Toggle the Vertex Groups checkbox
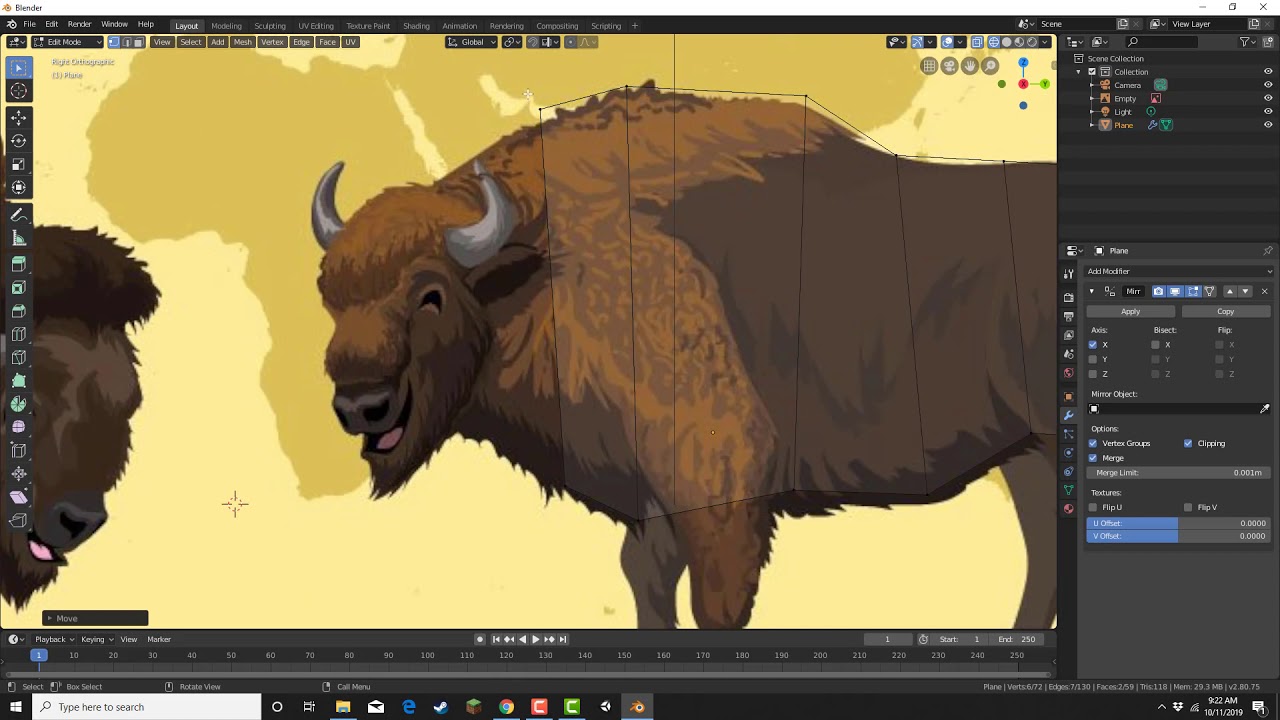 (1093, 443)
